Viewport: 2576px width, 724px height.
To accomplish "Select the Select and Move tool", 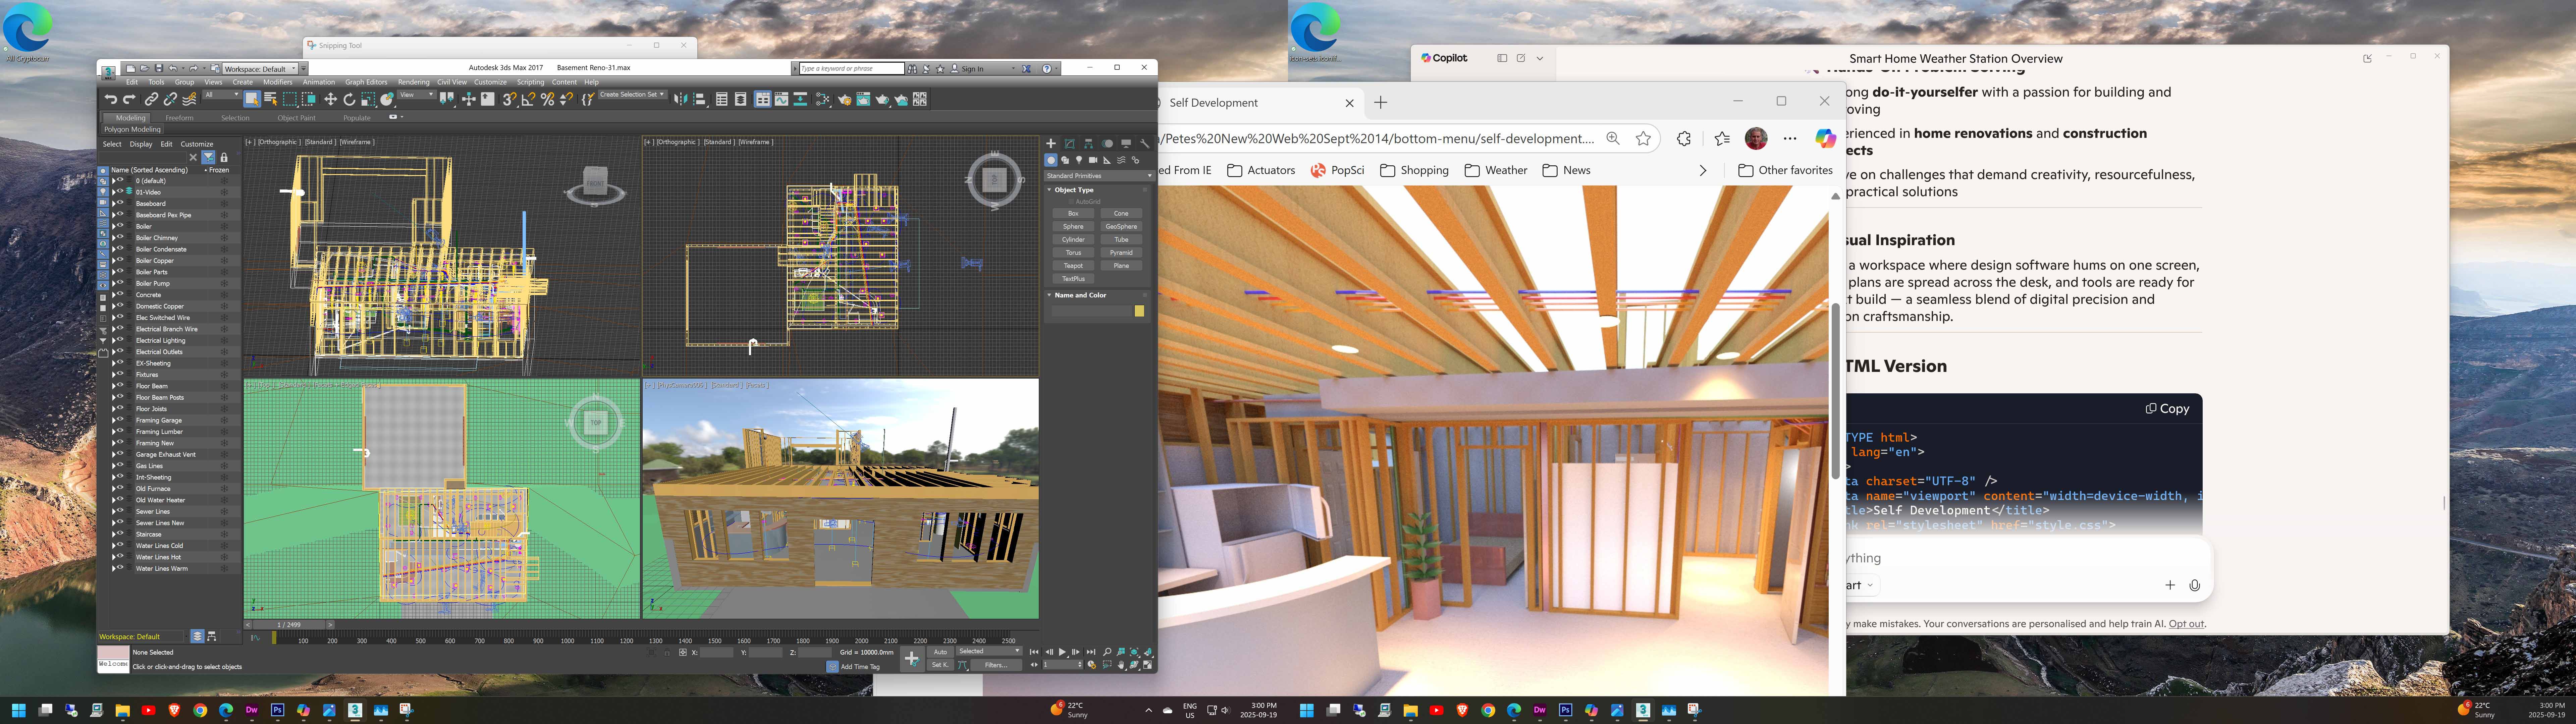I will (331, 99).
